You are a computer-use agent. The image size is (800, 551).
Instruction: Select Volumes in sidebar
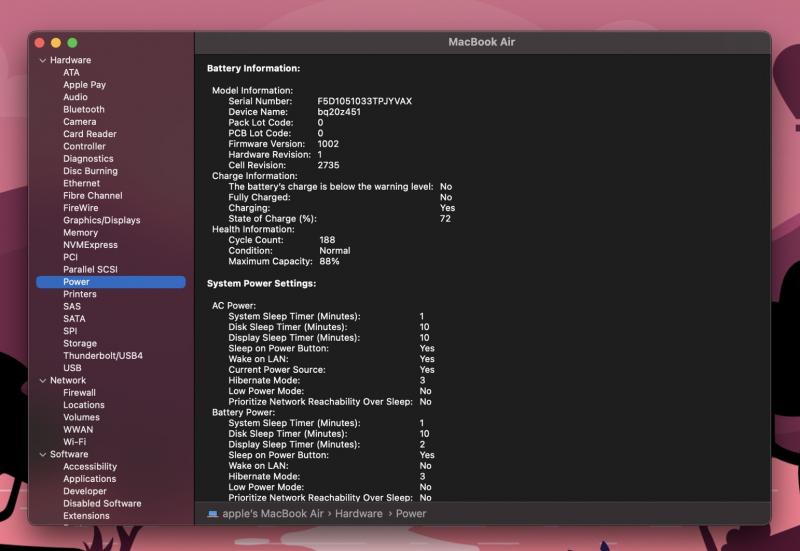click(x=81, y=417)
